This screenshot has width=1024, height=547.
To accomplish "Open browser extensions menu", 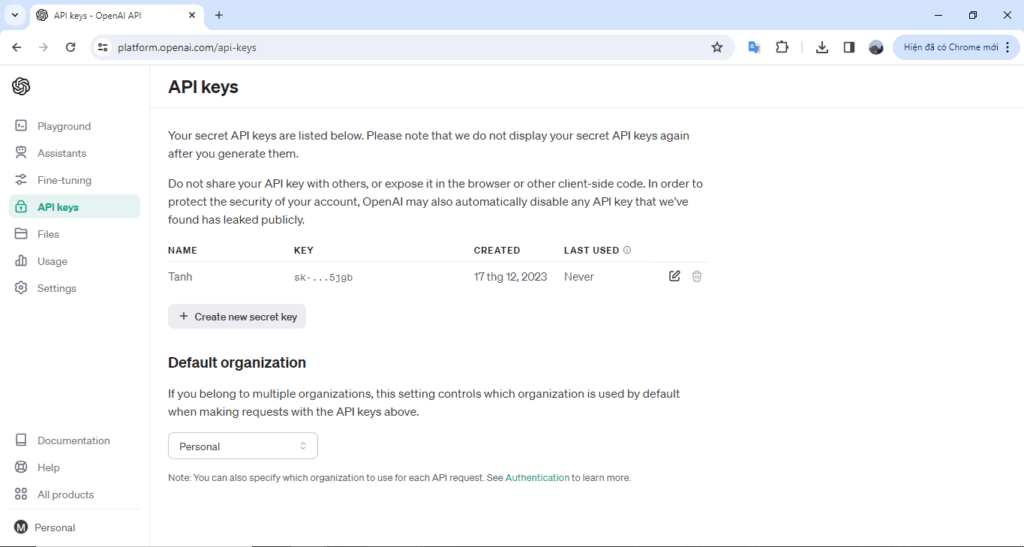I will [x=782, y=47].
